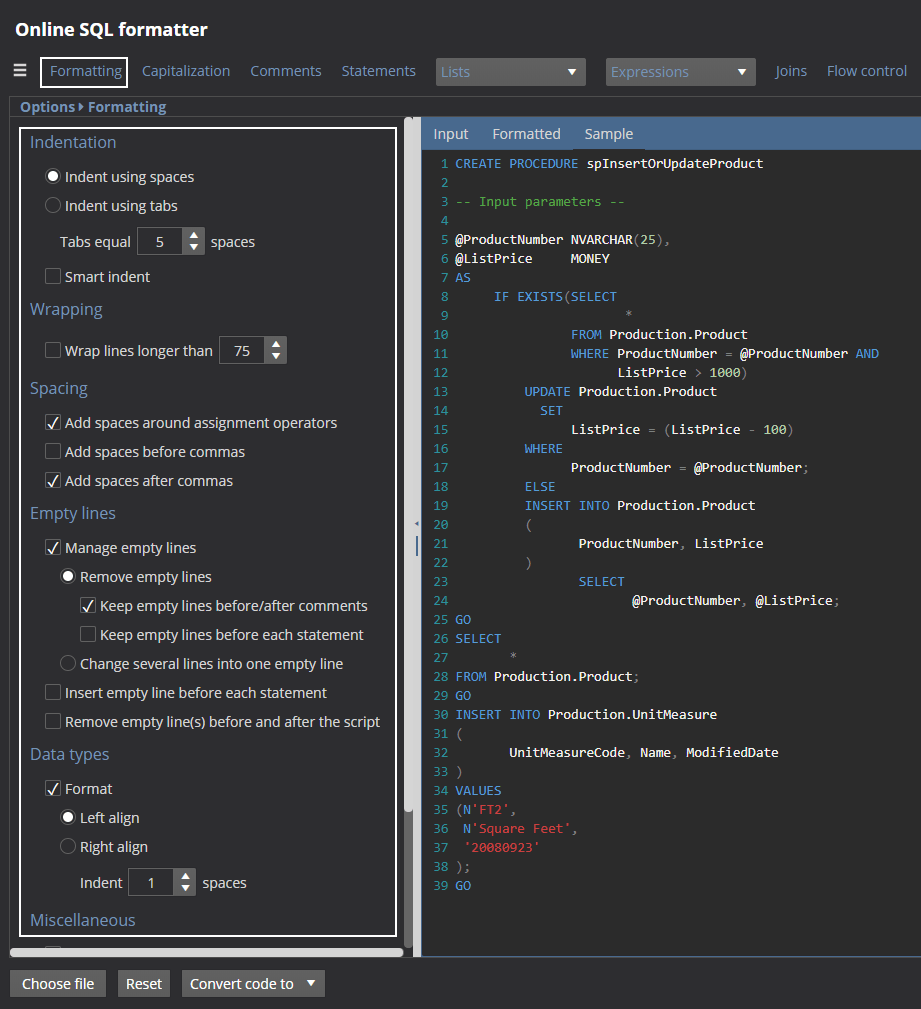The width and height of the screenshot is (921, 1009).
Task: Click line number 39 in the gutter
Action: click(x=441, y=885)
